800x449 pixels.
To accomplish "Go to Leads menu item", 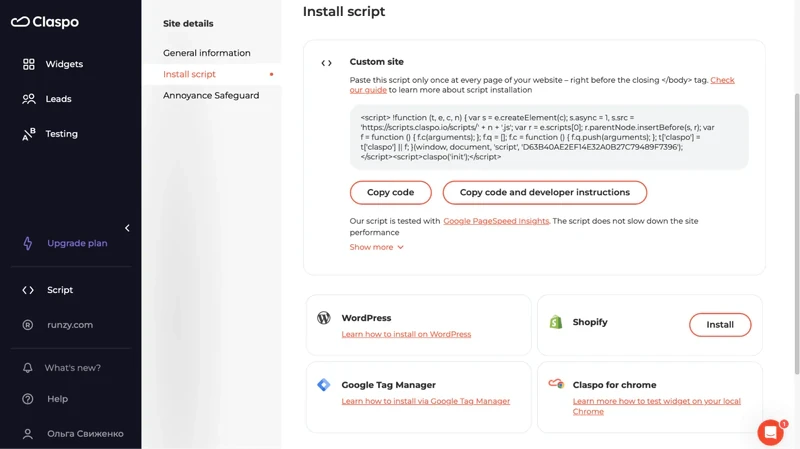I will pyautogui.click(x=58, y=99).
